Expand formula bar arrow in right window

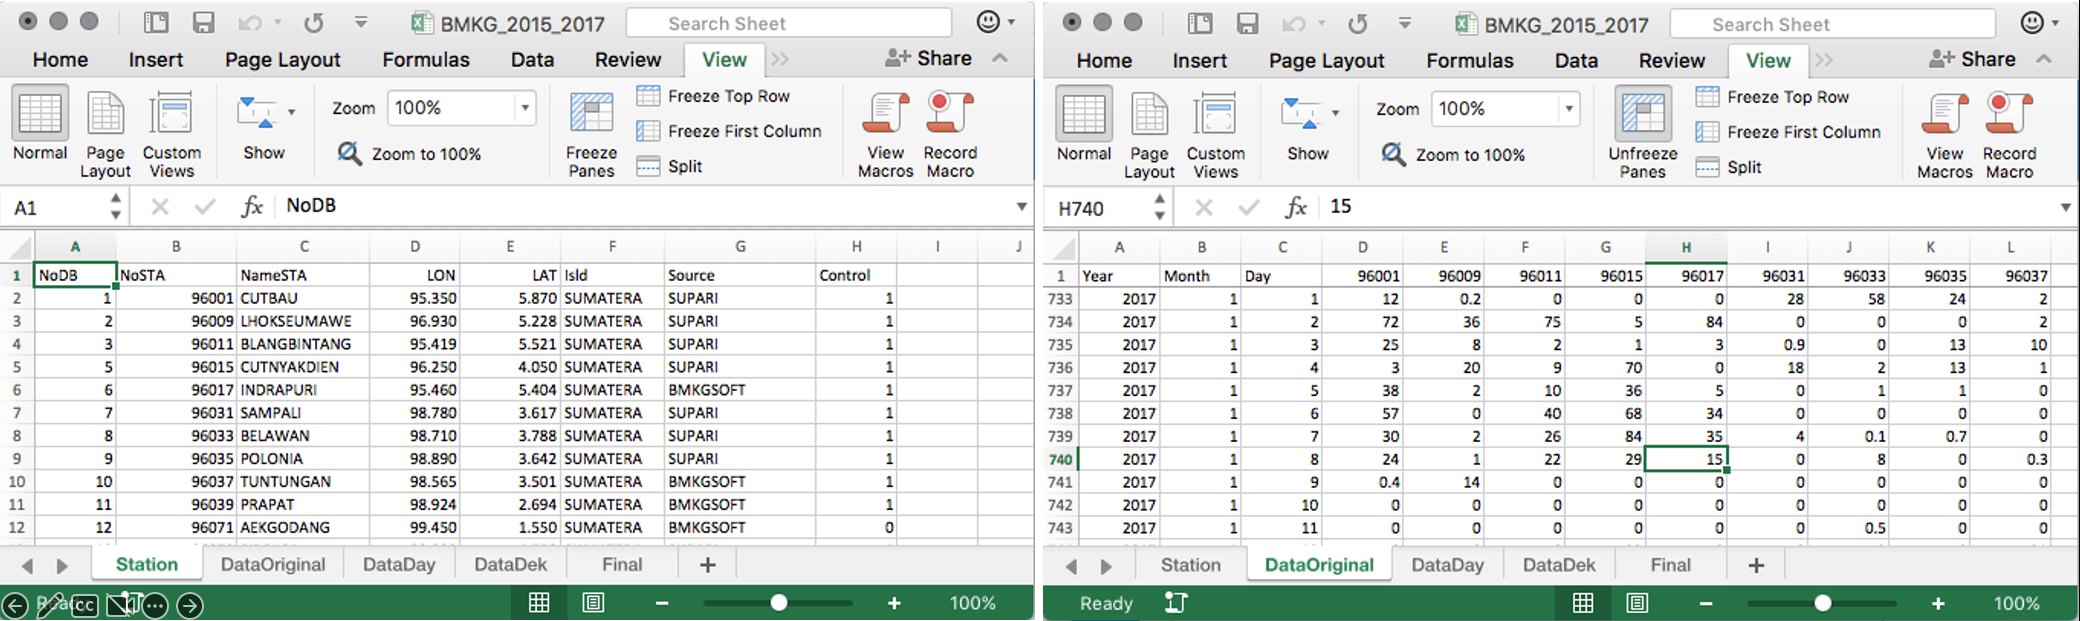pyautogui.click(x=2065, y=207)
